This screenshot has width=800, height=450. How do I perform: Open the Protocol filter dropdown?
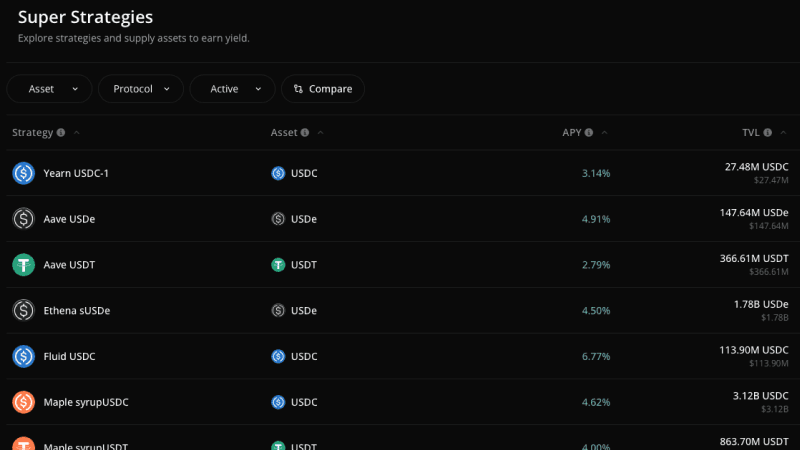tap(141, 89)
